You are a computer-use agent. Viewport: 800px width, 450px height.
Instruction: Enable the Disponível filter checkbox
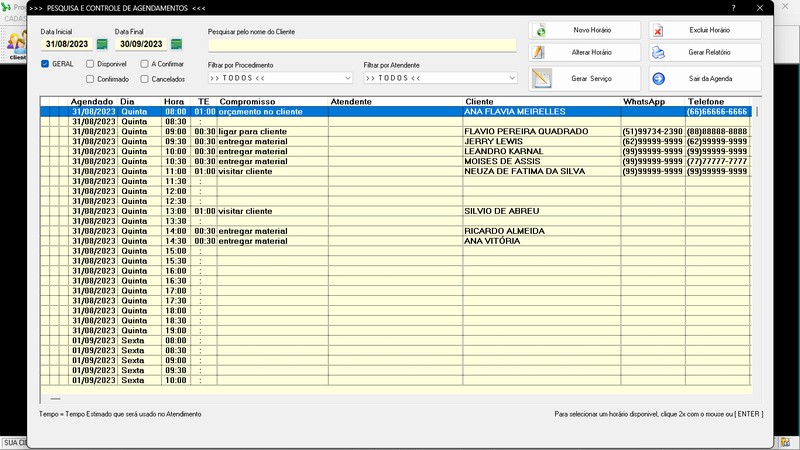coord(90,63)
